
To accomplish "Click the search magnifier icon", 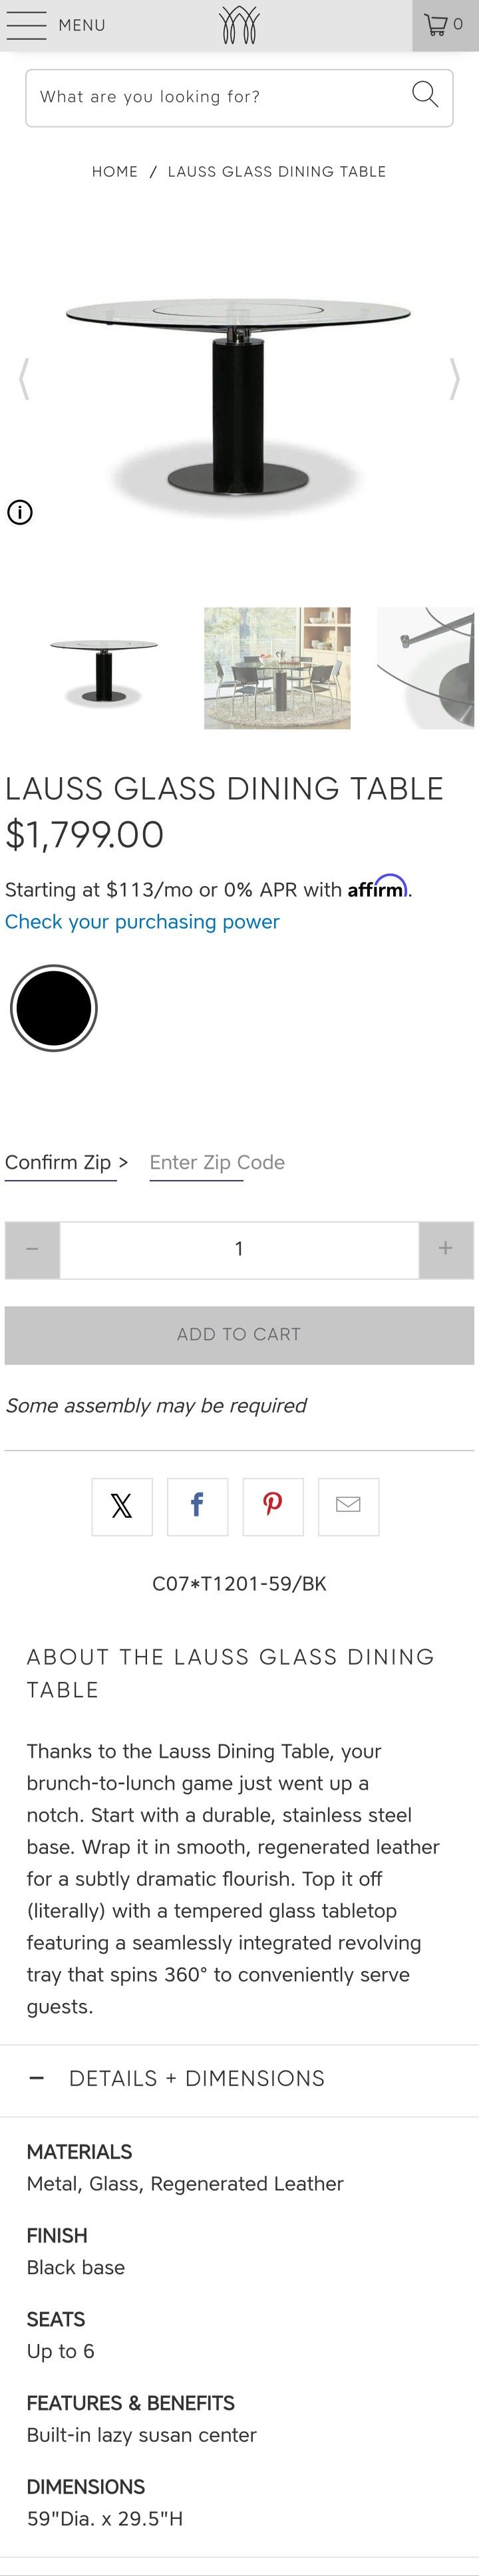I will pyautogui.click(x=425, y=96).
